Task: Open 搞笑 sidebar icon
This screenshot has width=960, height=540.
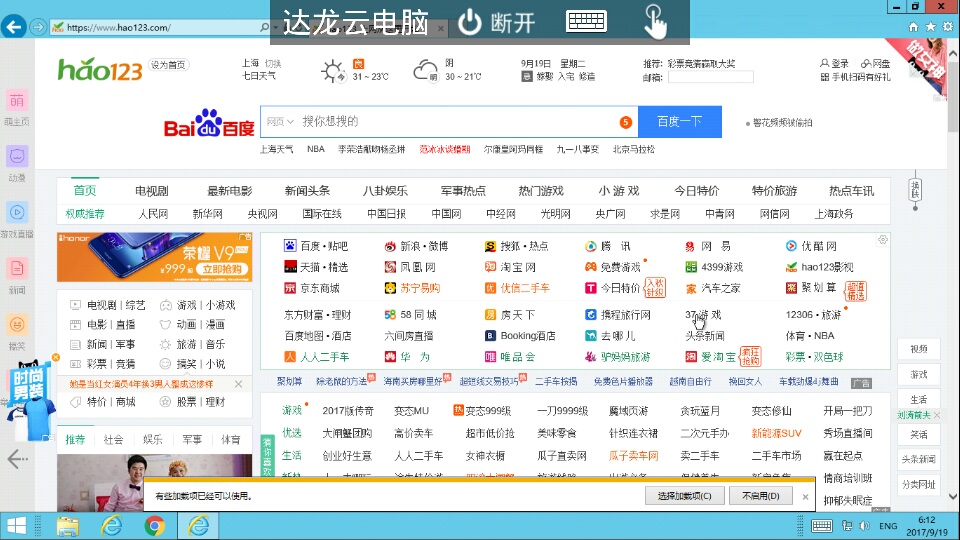Action: (x=17, y=324)
